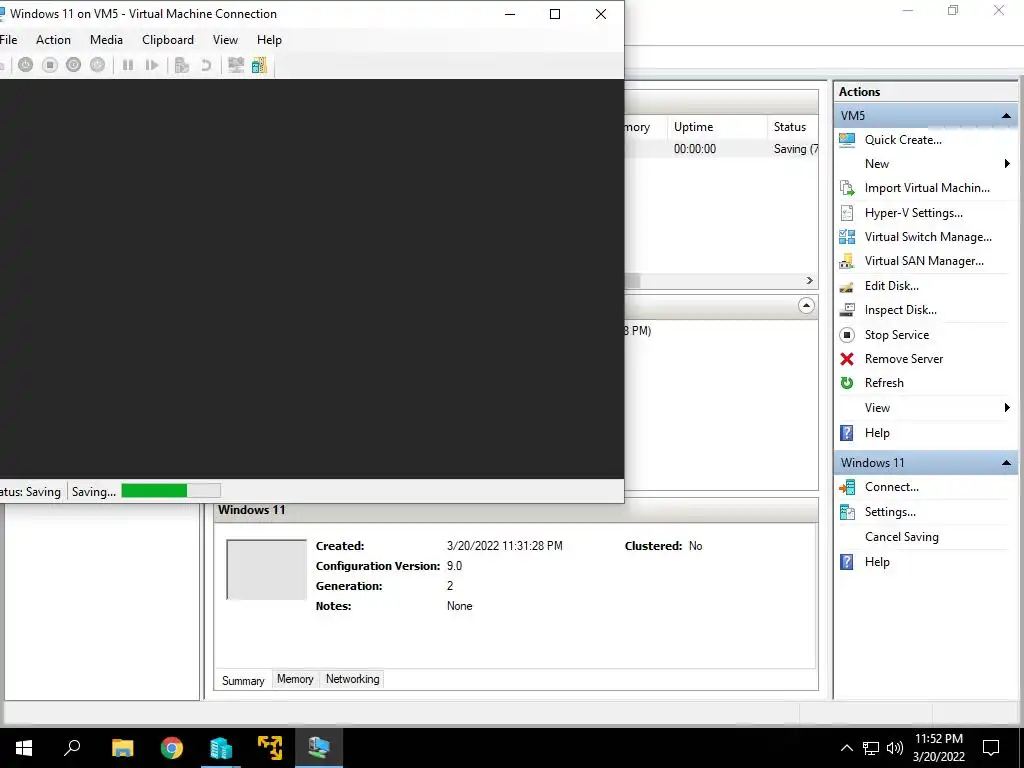1024x768 pixels.
Task: Click the Stop Service icon
Action: pos(847,335)
